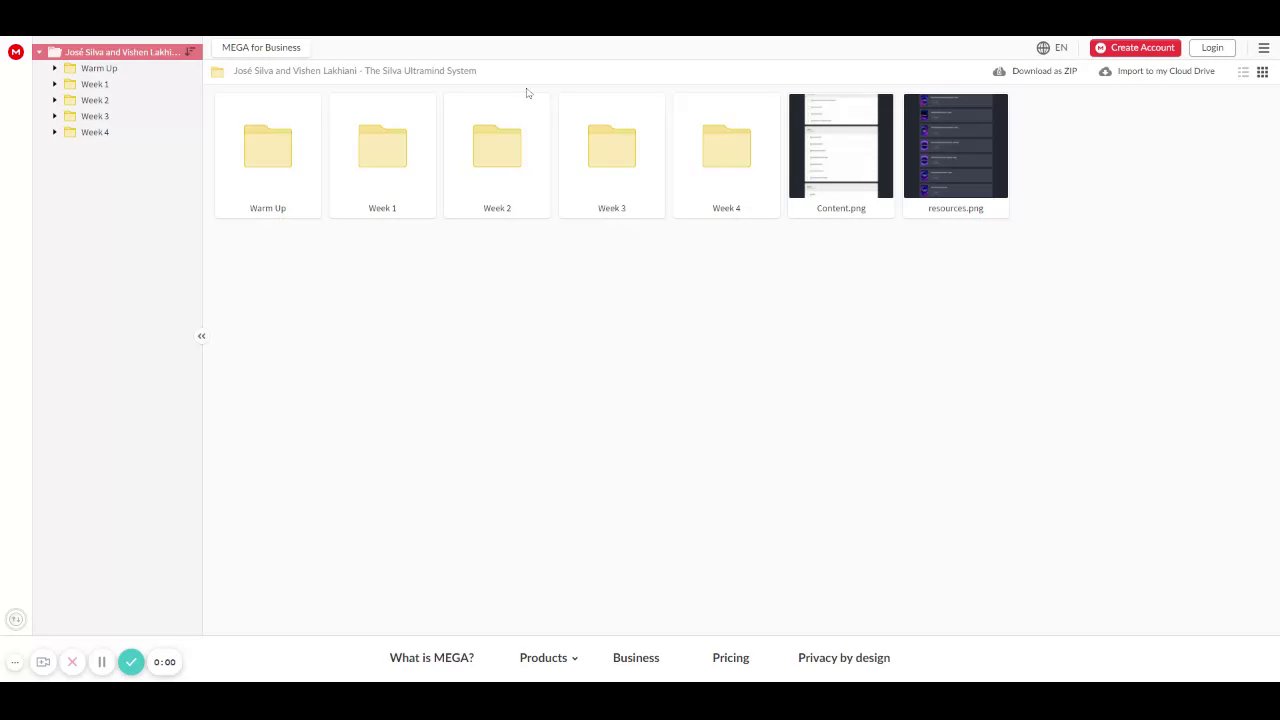Open the Pricing footer link
Viewport: 1280px width, 720px height.
click(731, 658)
